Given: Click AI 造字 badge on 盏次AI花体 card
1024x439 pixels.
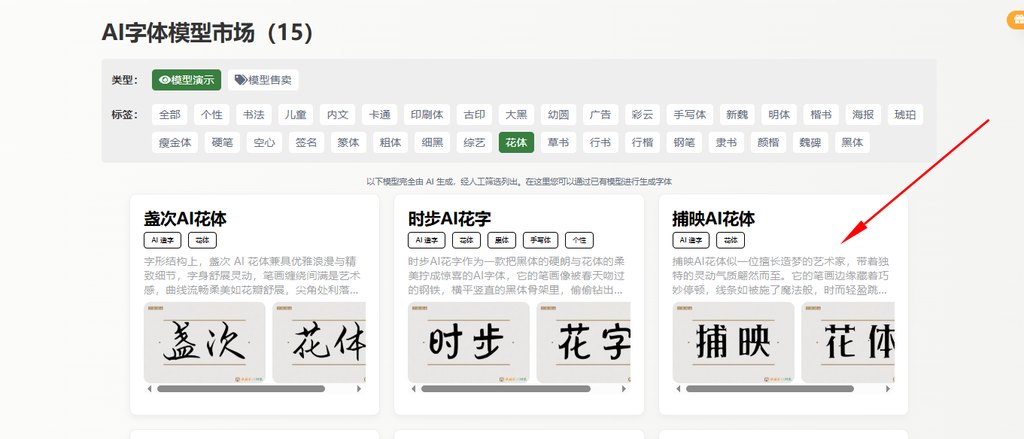Looking at the screenshot, I should 163,240.
